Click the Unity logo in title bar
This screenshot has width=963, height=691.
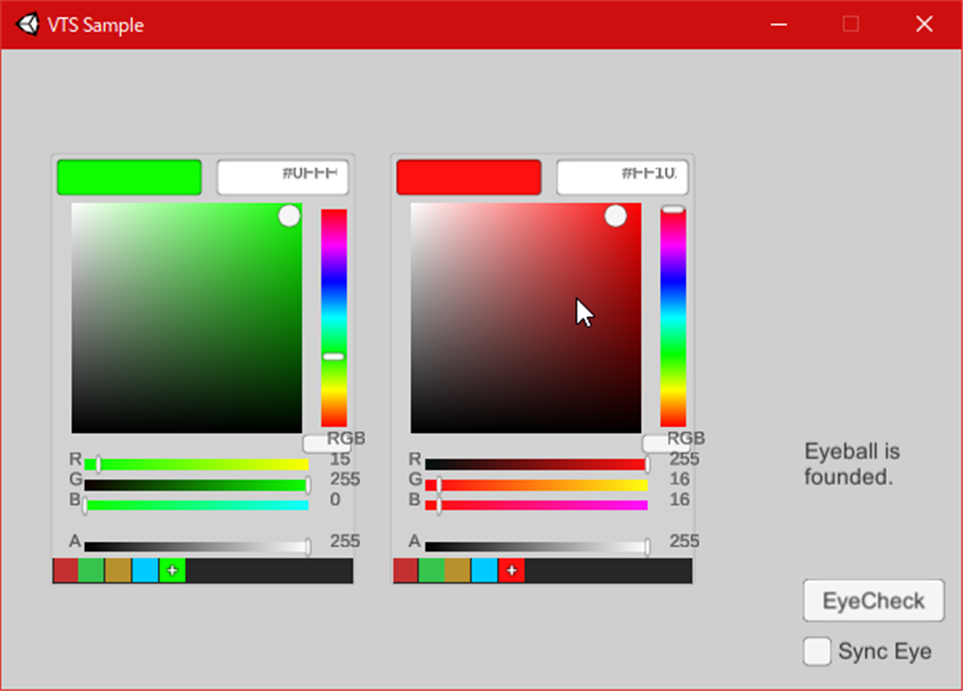click(28, 24)
